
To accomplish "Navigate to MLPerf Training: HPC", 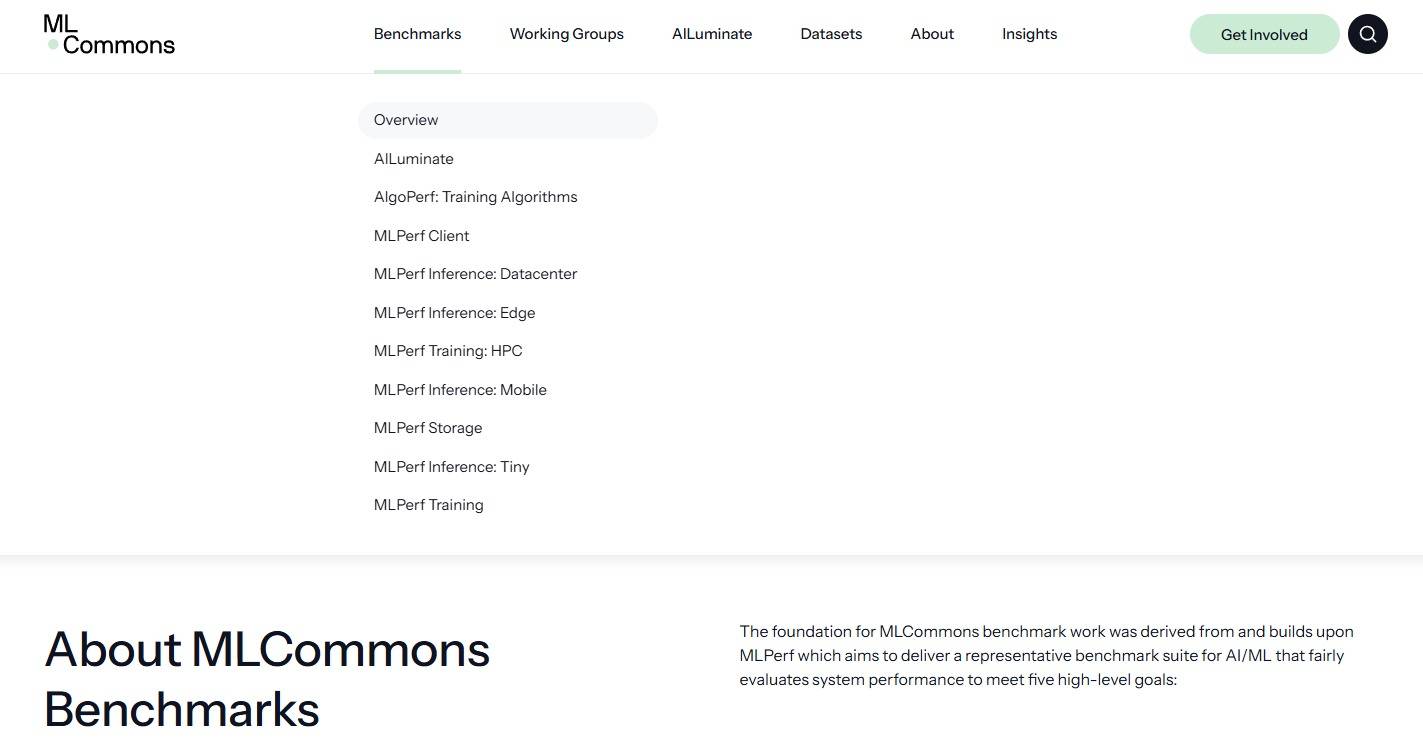I will point(448,351).
